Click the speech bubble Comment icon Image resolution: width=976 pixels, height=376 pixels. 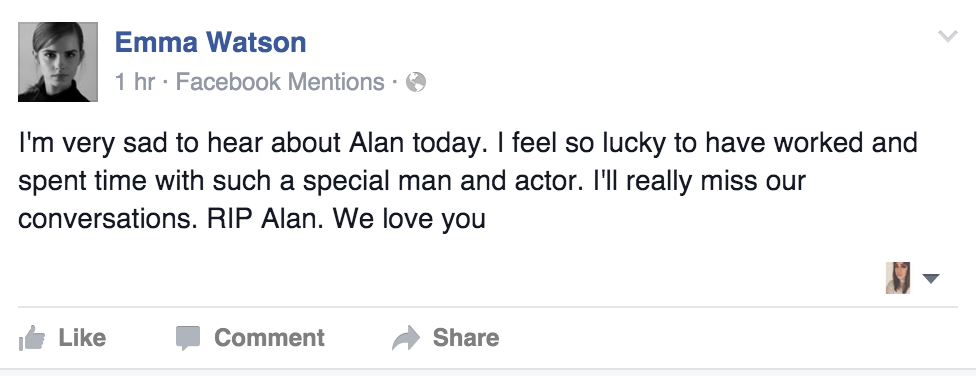(x=187, y=338)
